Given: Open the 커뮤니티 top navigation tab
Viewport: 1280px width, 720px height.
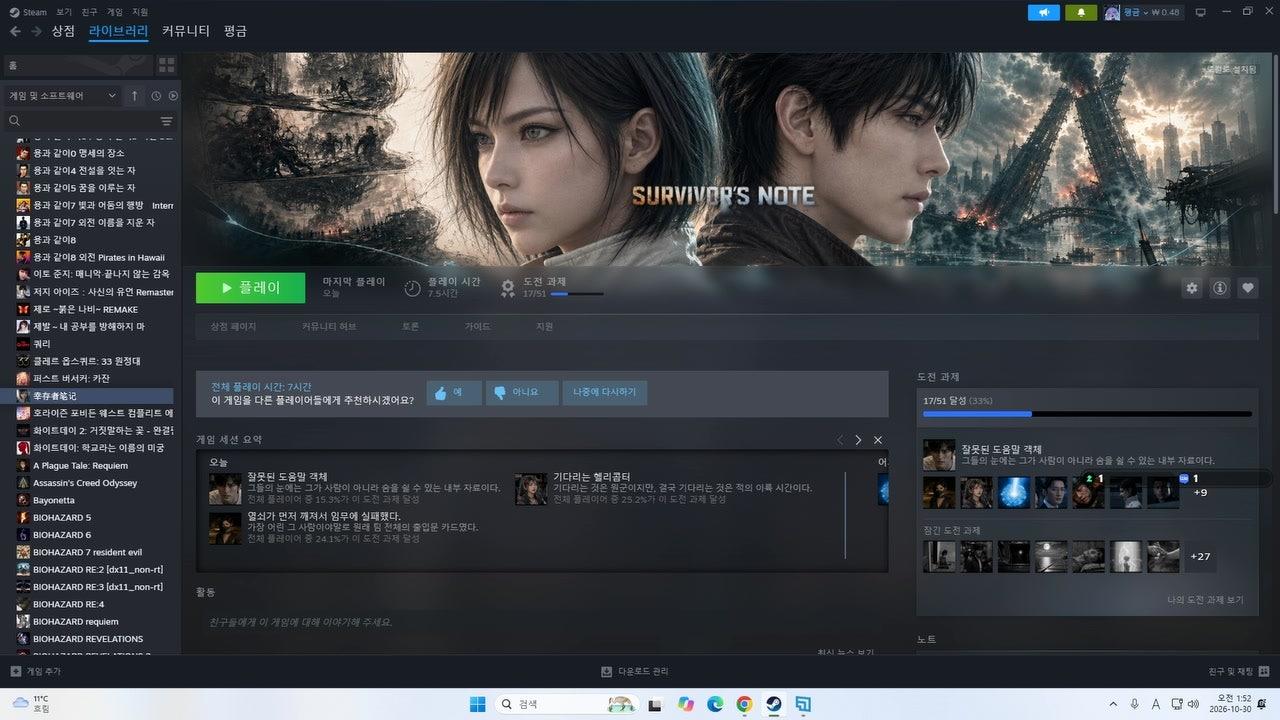Looking at the screenshot, I should [x=185, y=31].
